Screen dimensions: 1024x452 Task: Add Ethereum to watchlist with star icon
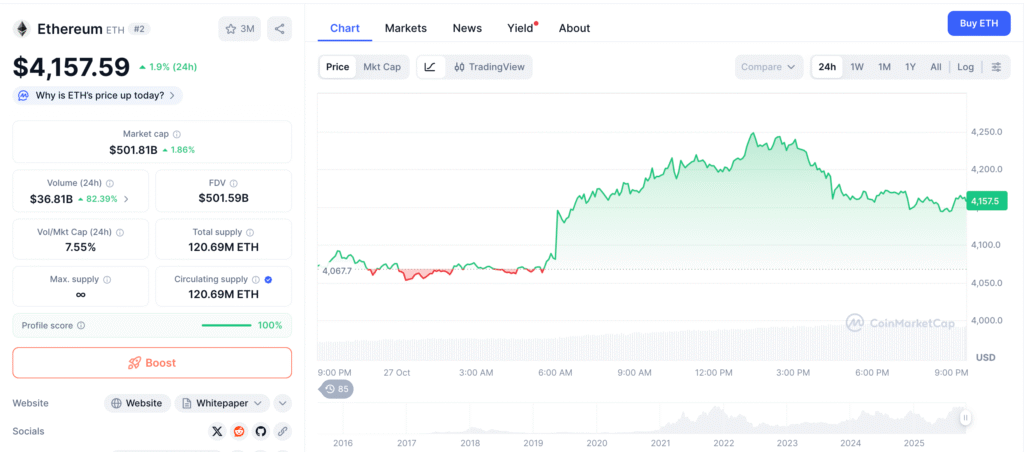pos(239,29)
